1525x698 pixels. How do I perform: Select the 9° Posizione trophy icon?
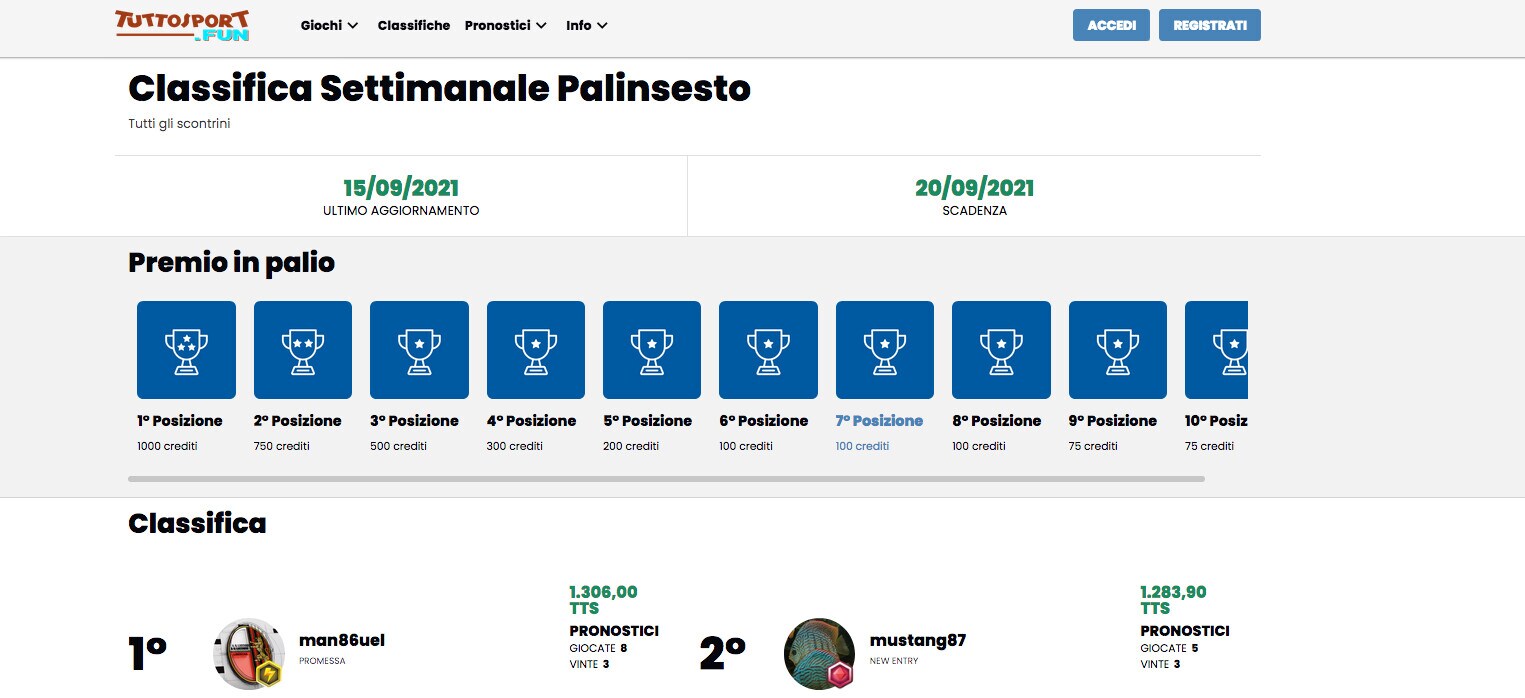pyautogui.click(x=1118, y=350)
